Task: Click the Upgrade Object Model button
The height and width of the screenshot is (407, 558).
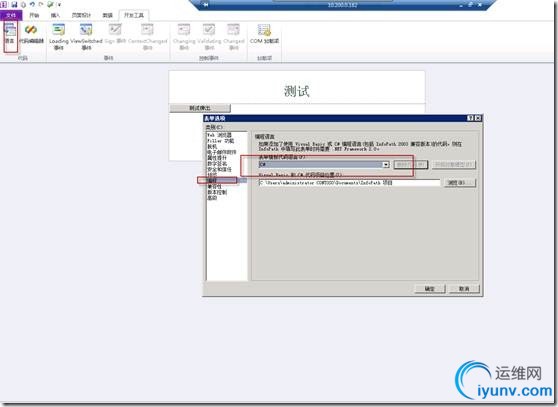Action: coord(454,165)
